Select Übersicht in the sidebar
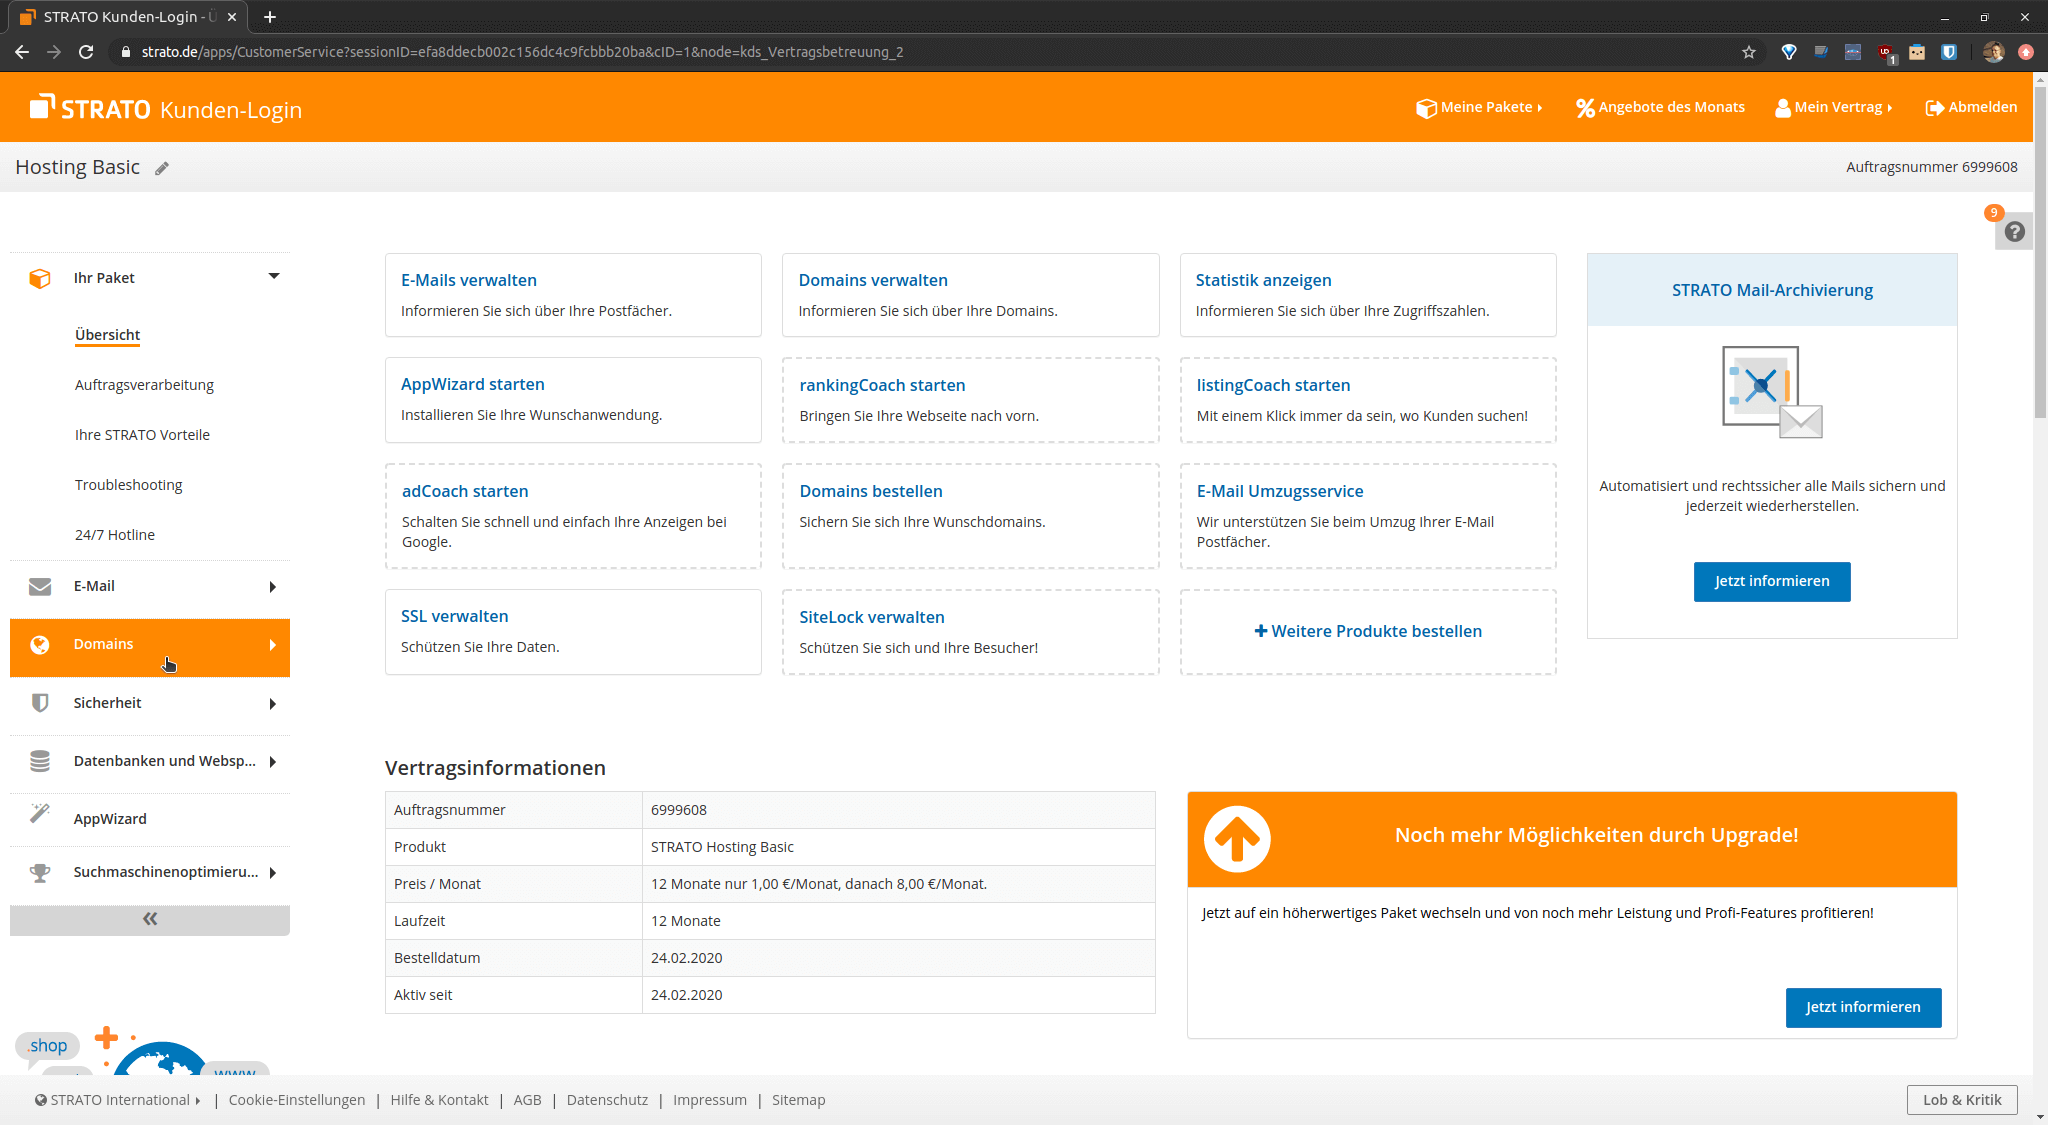2048x1125 pixels. coord(107,335)
